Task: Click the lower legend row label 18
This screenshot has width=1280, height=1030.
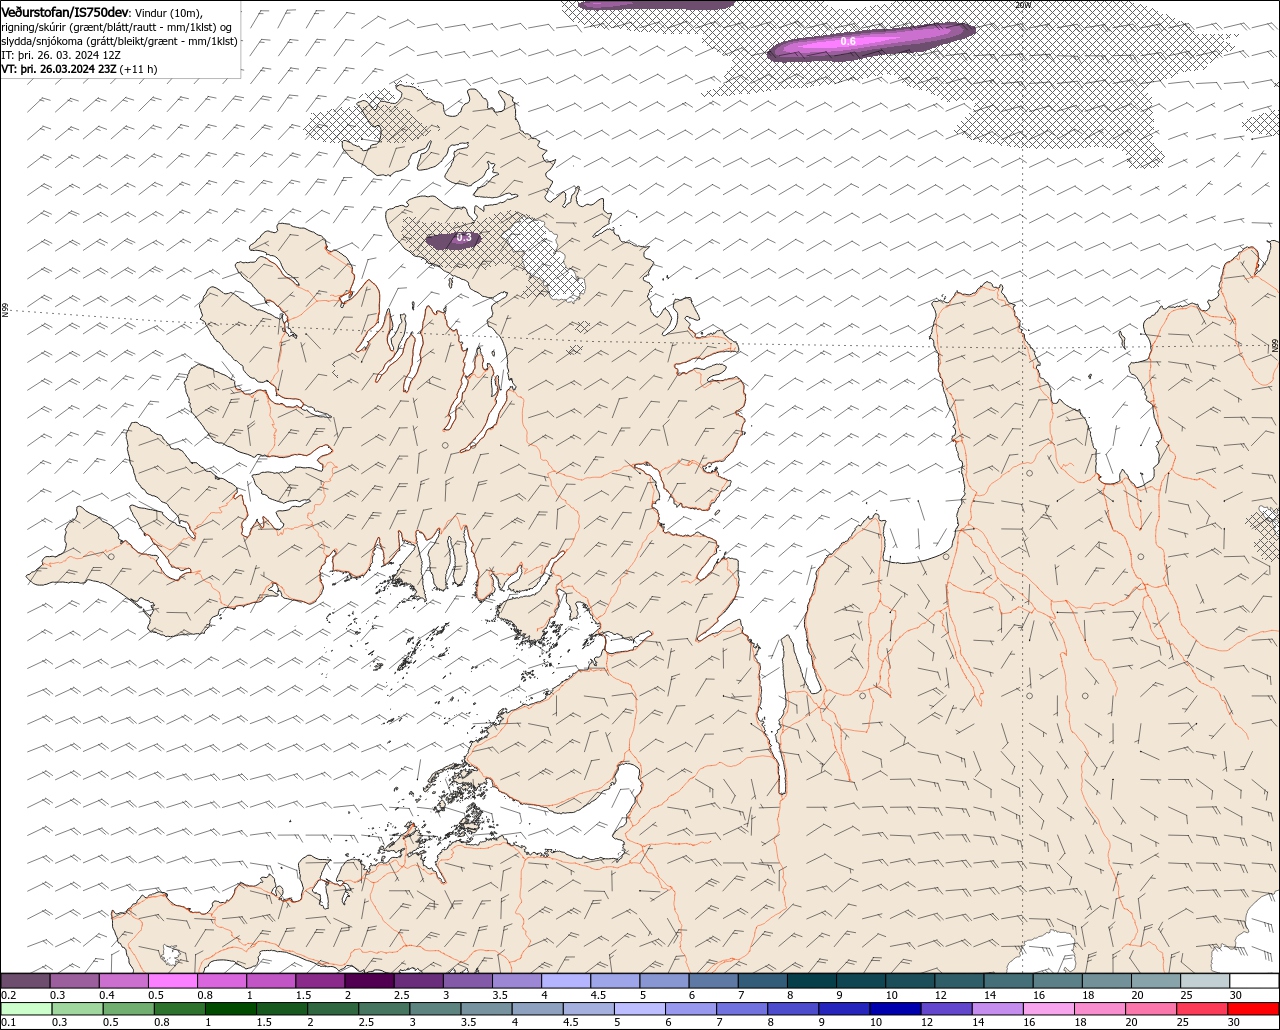Action: pyautogui.click(x=1080, y=1022)
